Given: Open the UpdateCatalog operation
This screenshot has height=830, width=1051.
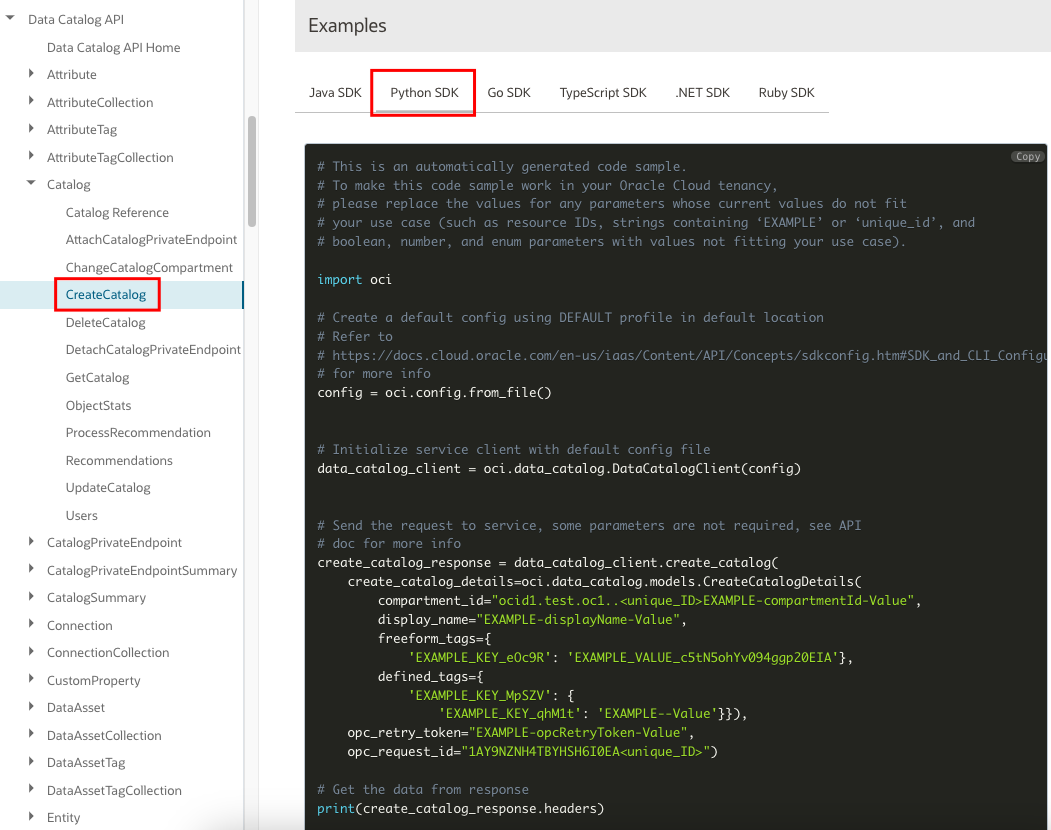Looking at the screenshot, I should coord(108,487).
